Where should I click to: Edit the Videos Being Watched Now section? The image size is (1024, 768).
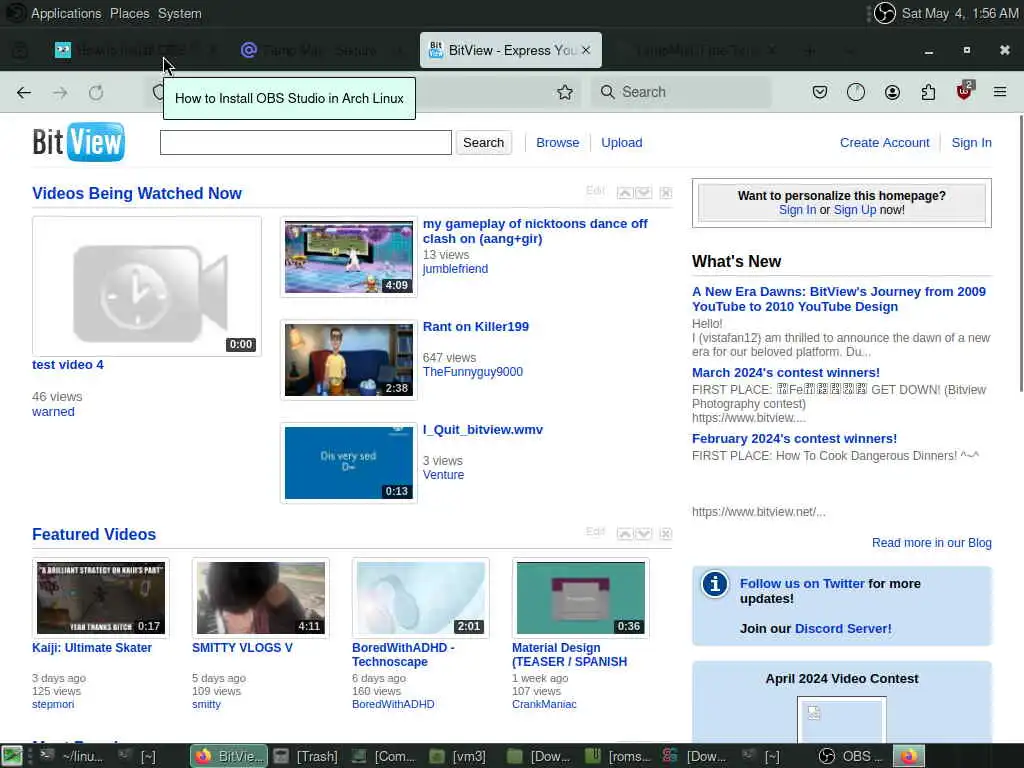[595, 191]
